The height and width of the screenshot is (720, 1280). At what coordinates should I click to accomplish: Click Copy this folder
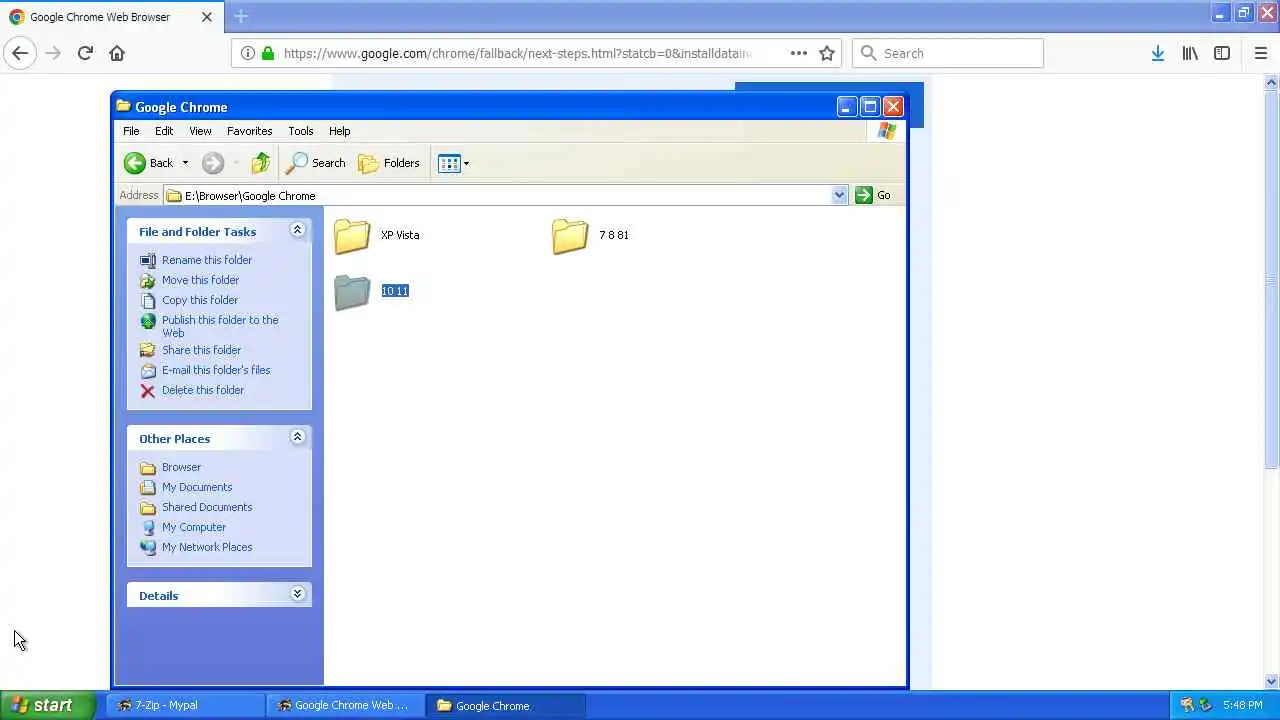(200, 300)
